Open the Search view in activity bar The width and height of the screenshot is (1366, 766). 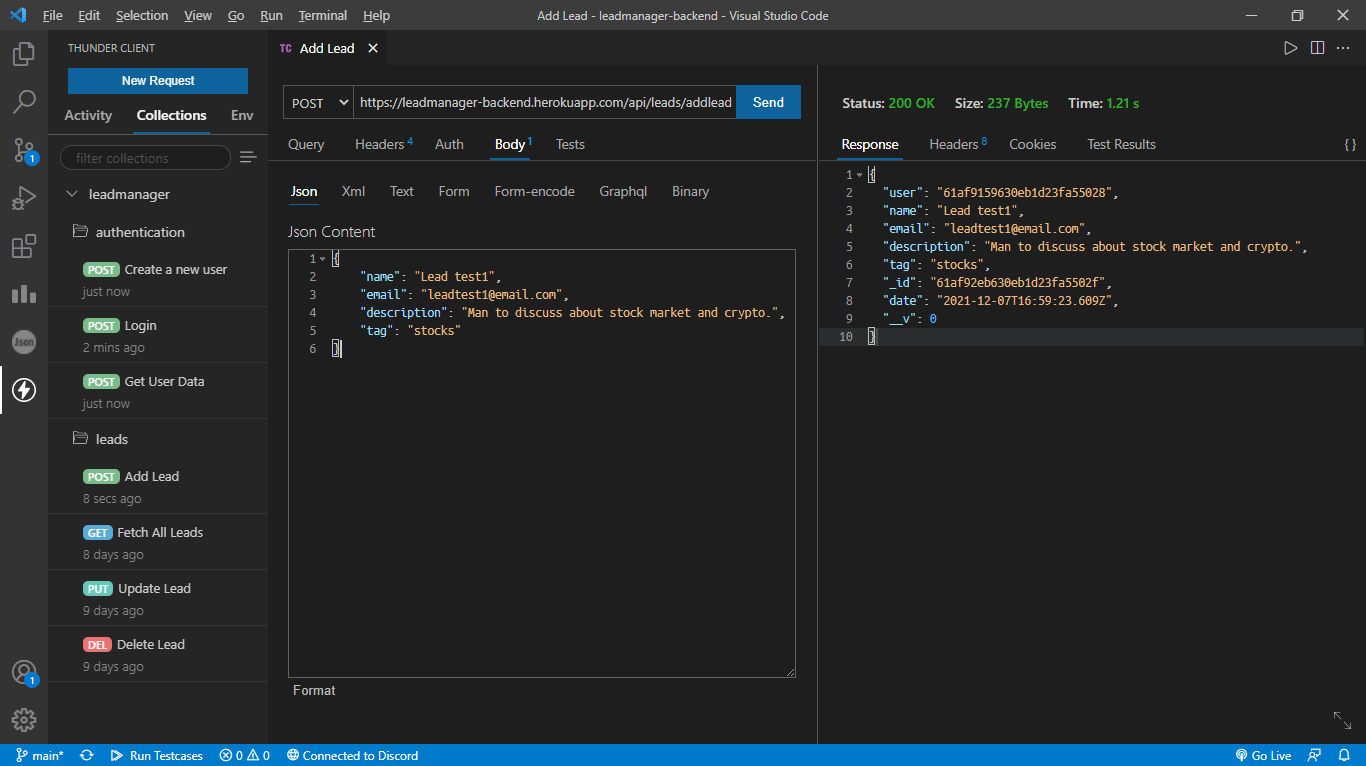tap(24, 102)
